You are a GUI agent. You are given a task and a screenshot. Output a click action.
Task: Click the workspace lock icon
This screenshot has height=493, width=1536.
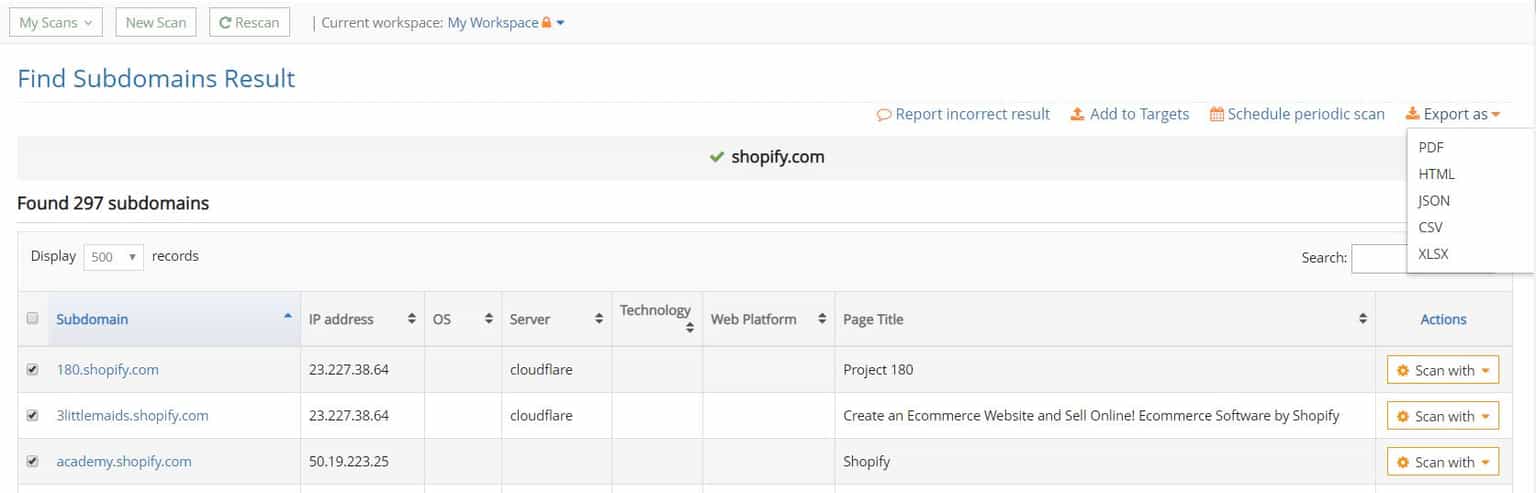[546, 23]
